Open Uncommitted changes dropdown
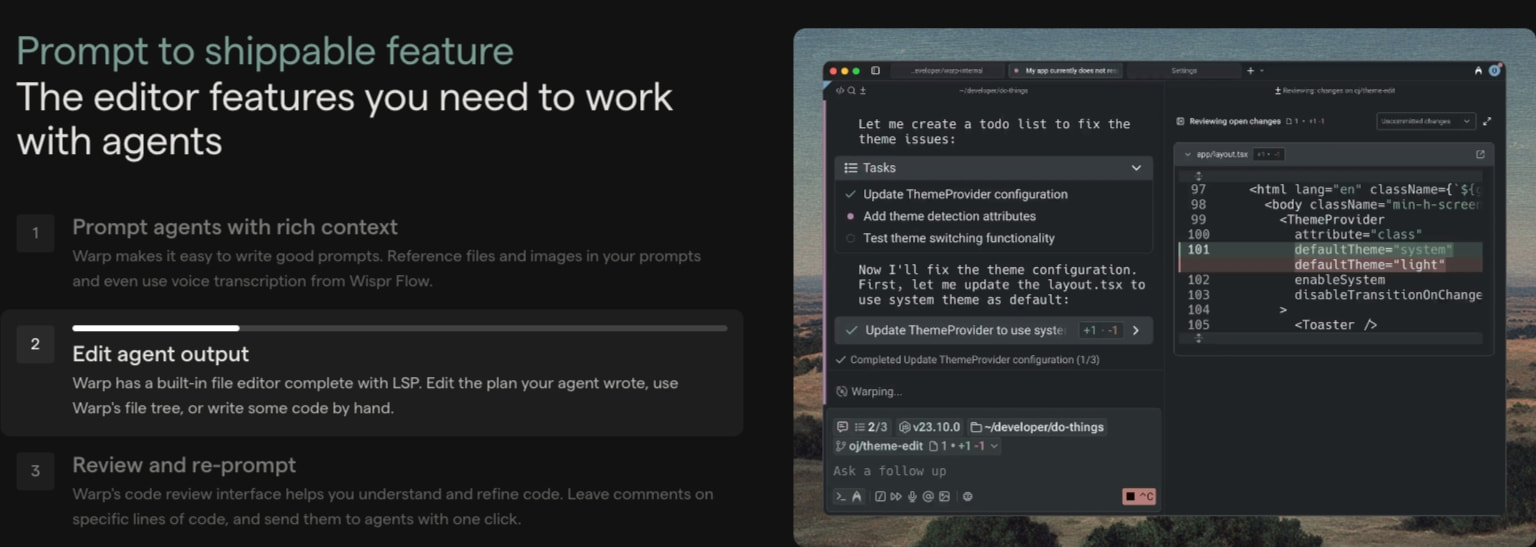The height and width of the screenshot is (547, 1536). click(1425, 121)
